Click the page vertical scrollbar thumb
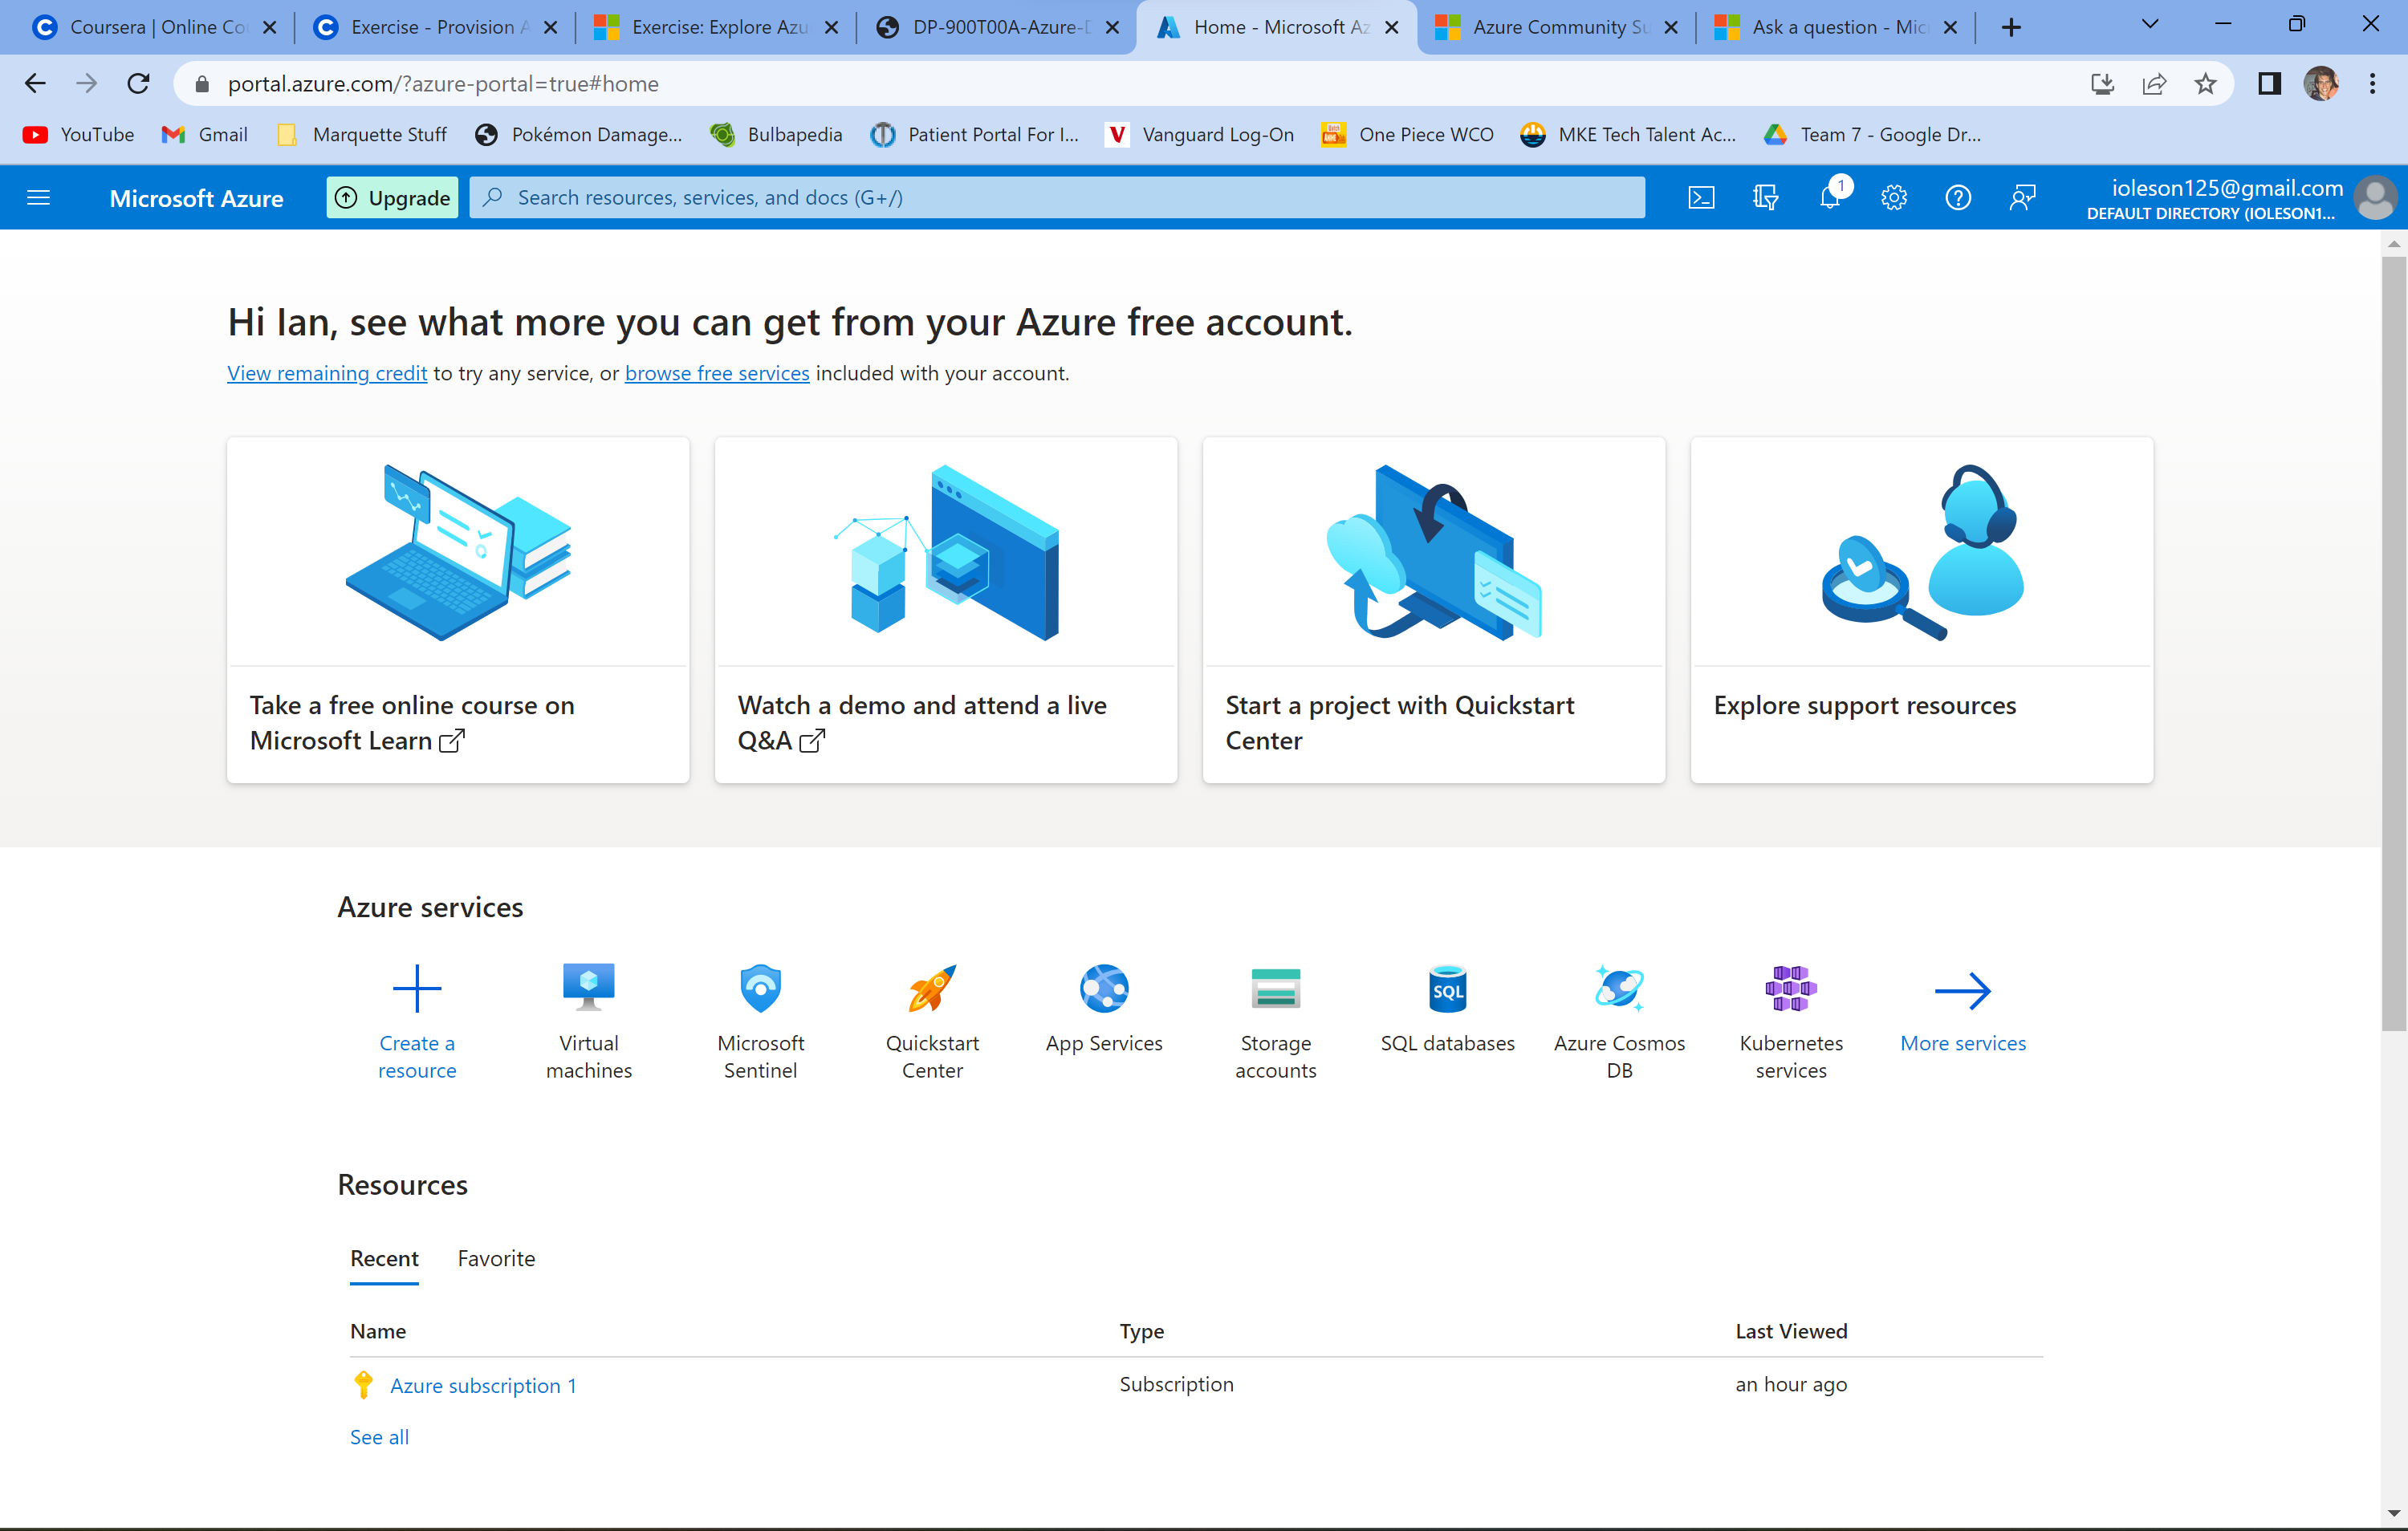The image size is (2408, 1531). 2394,643
